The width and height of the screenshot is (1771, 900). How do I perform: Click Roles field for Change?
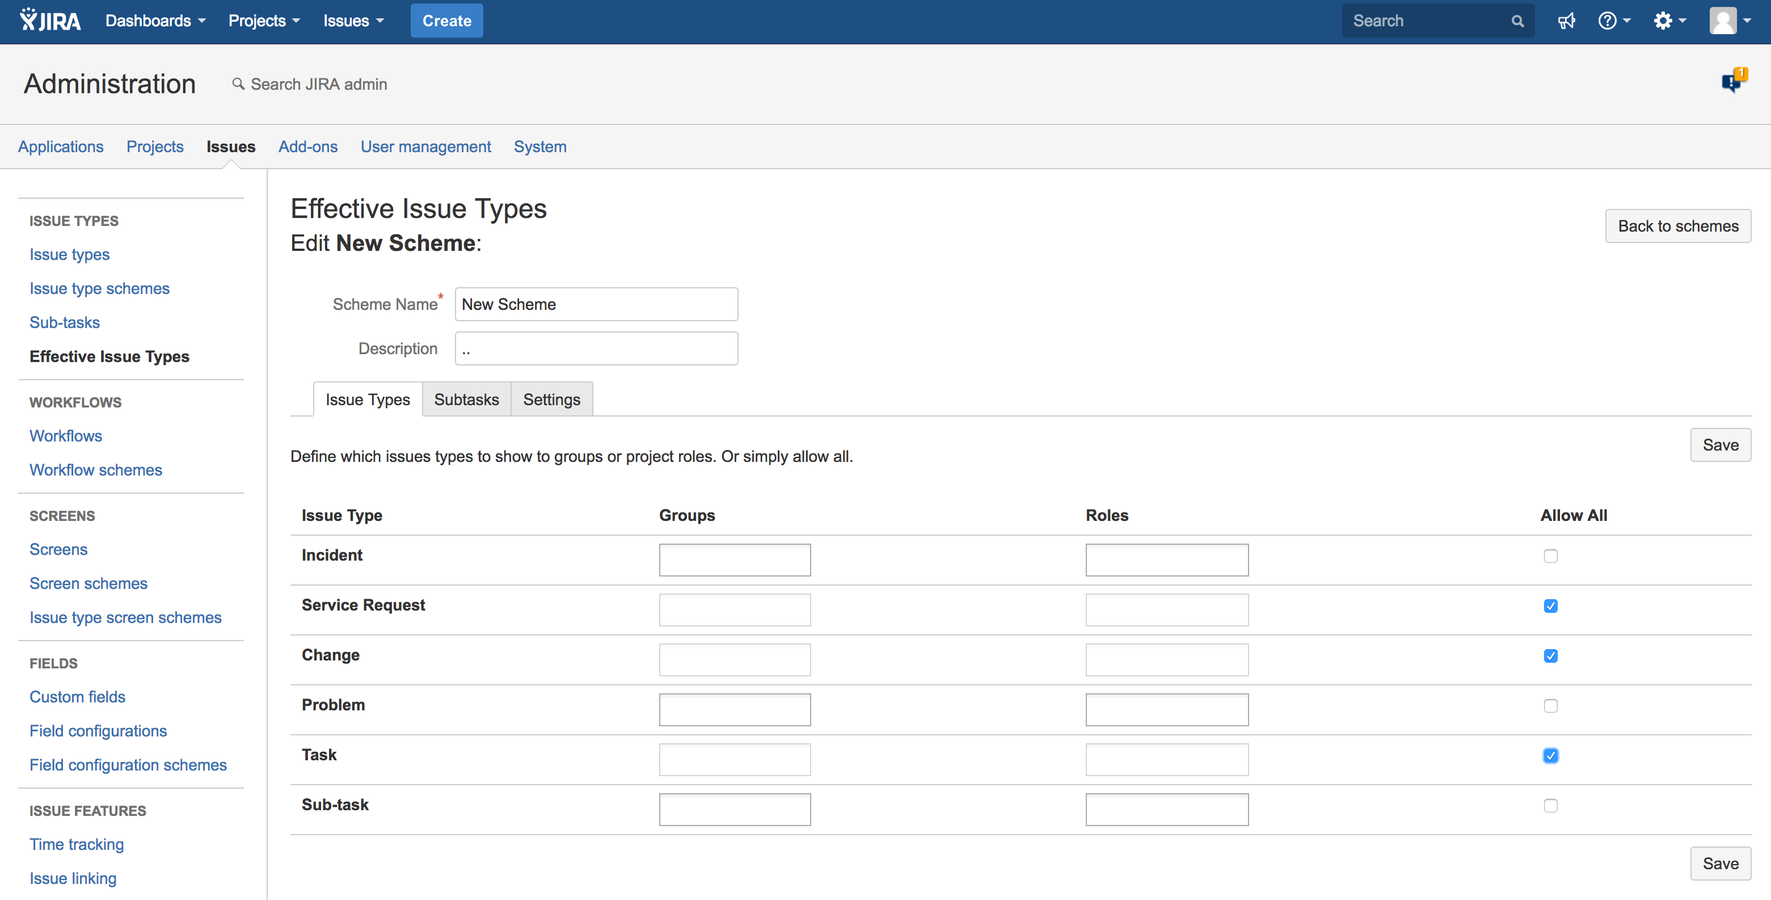[1167, 660]
